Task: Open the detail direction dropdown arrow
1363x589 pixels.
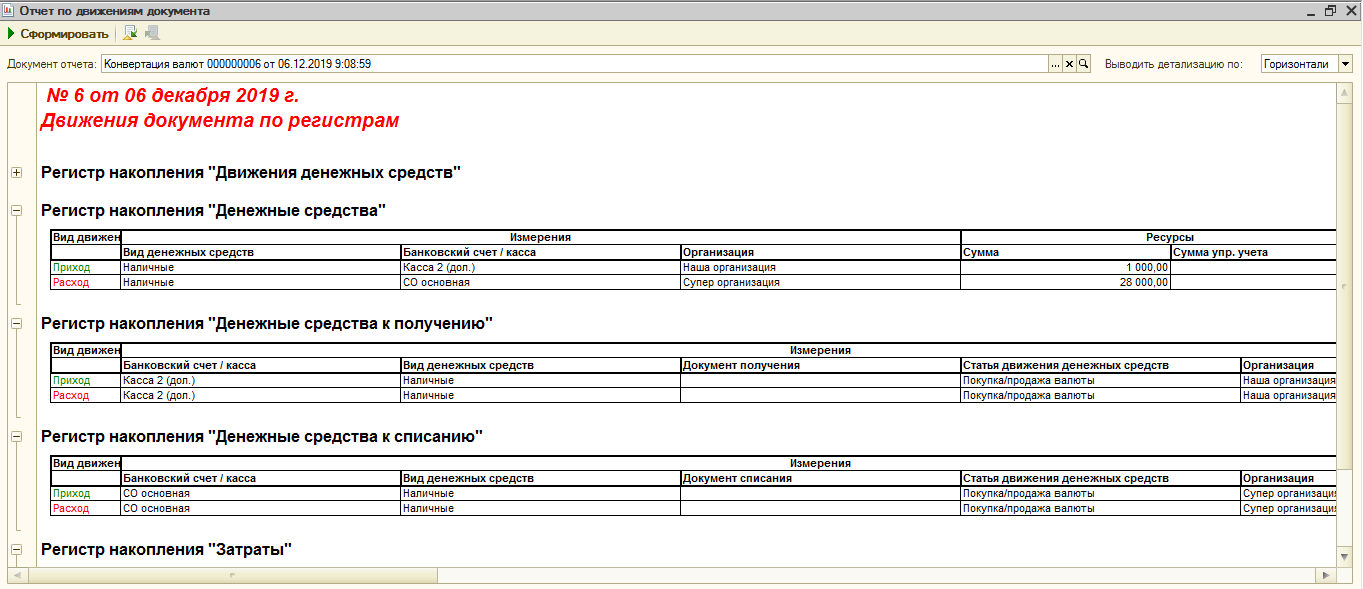Action: 1345,64
